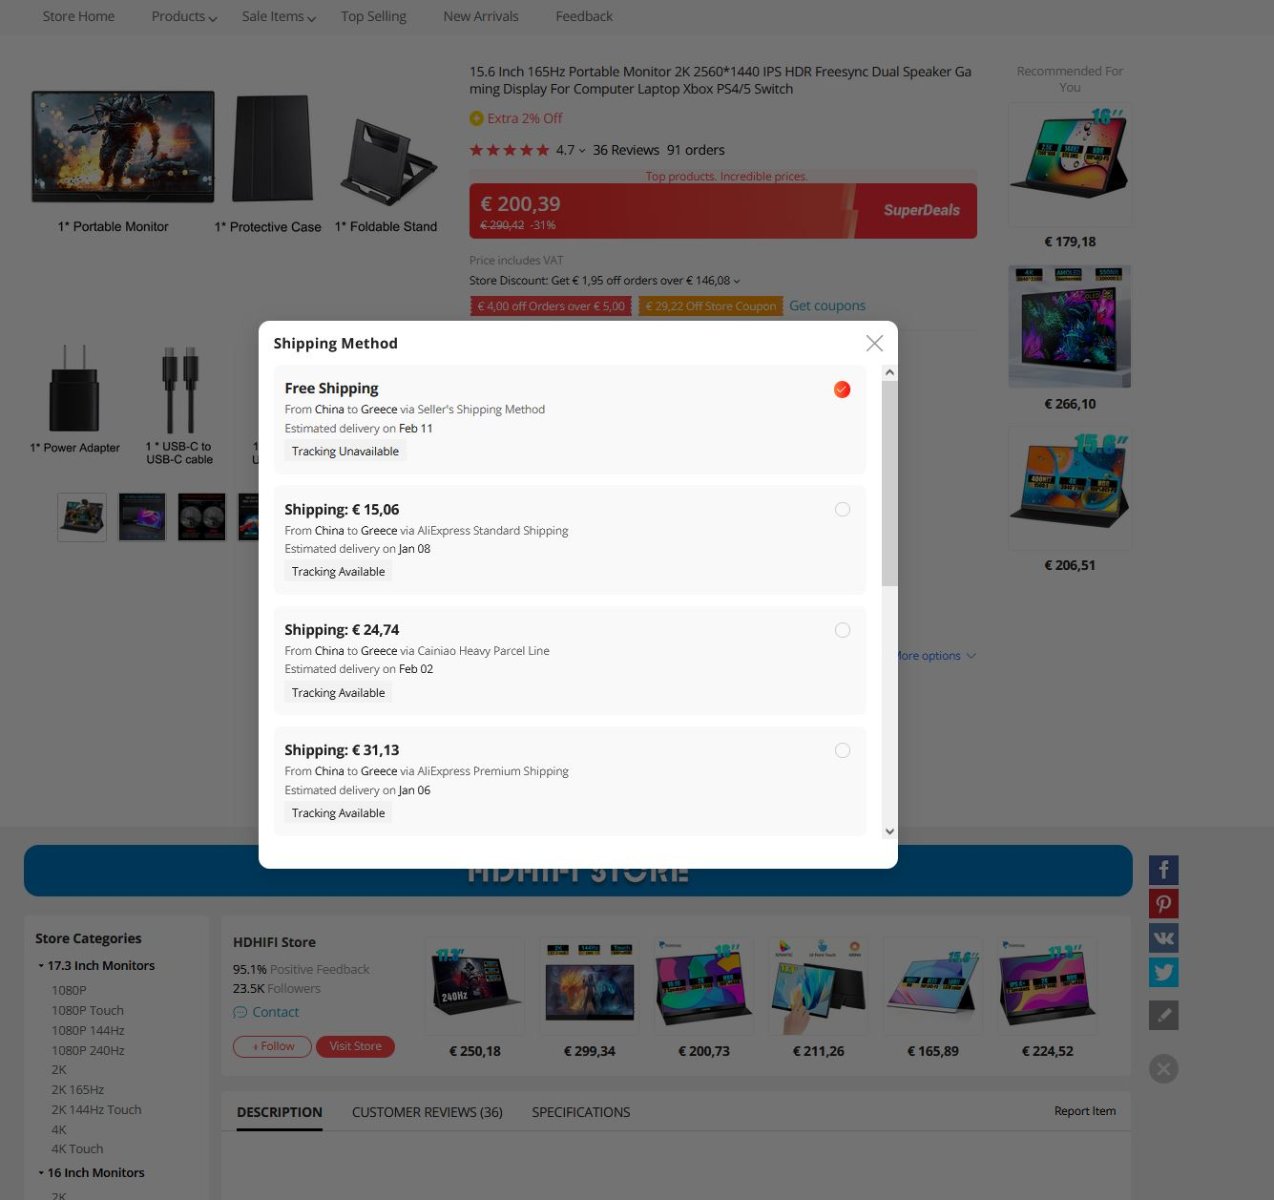The image size is (1274, 1200).
Task: Choose AliExpress Standard Shipping € 15,06 option
Action: tap(842, 509)
